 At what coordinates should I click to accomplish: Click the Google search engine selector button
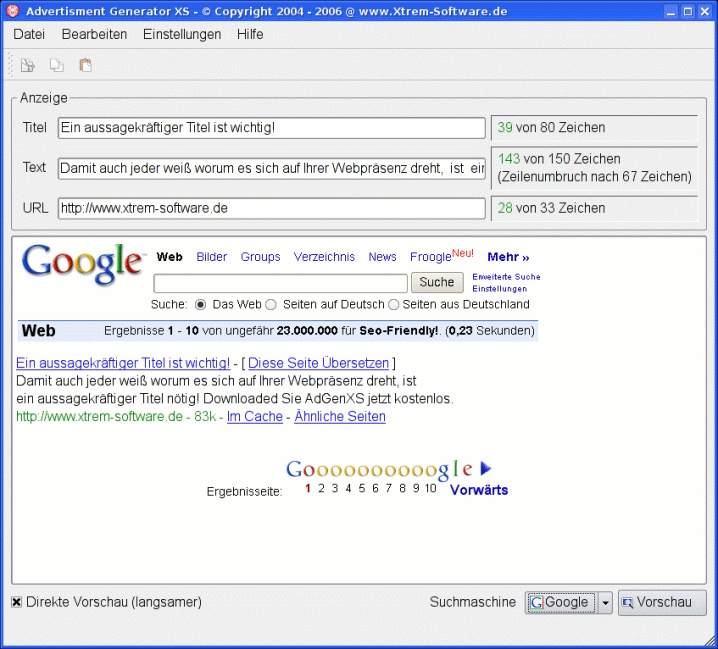coord(560,603)
